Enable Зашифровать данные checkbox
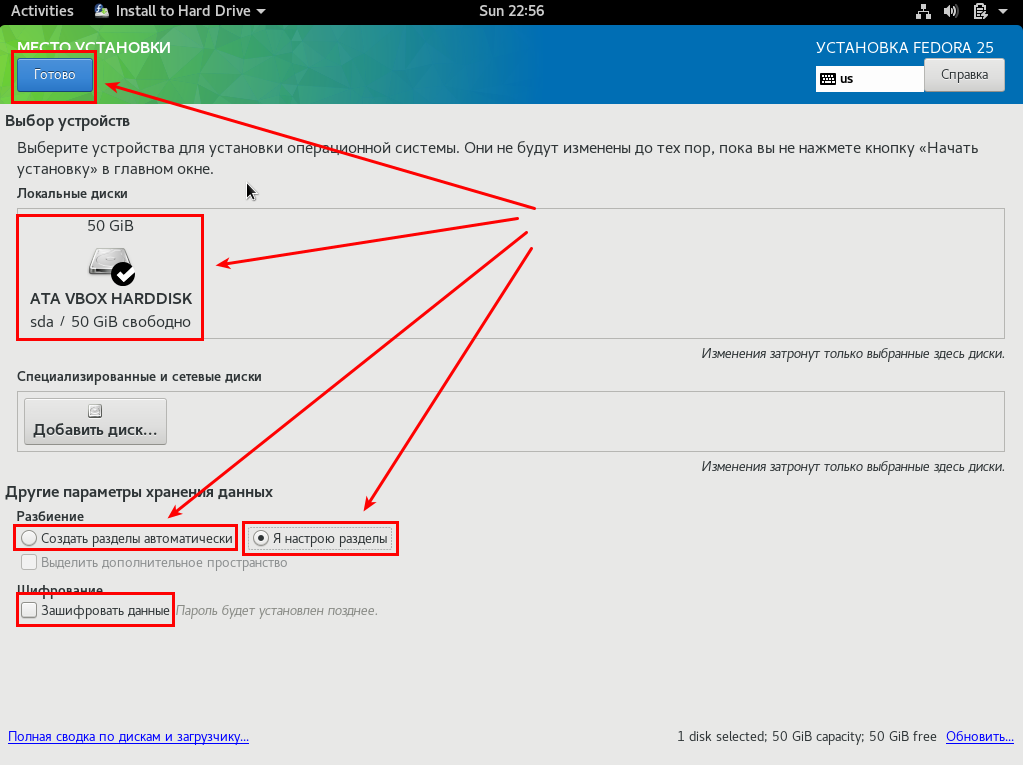Screen dimensions: 1023x765 (x=30, y=610)
